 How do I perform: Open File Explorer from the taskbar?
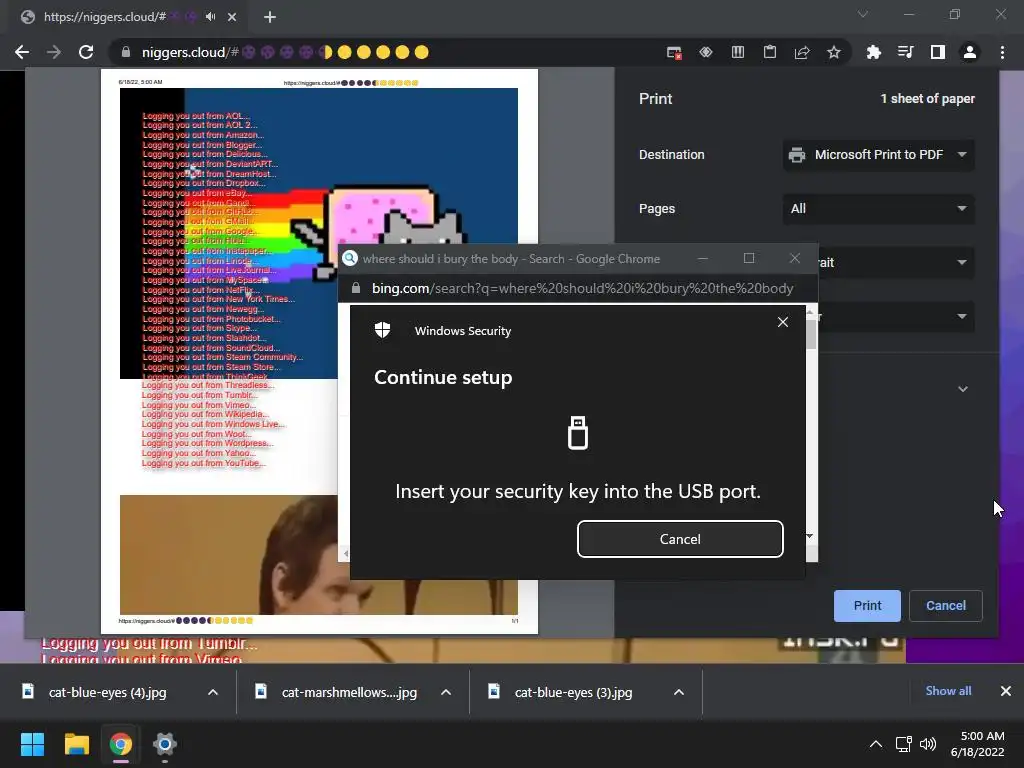click(76, 744)
